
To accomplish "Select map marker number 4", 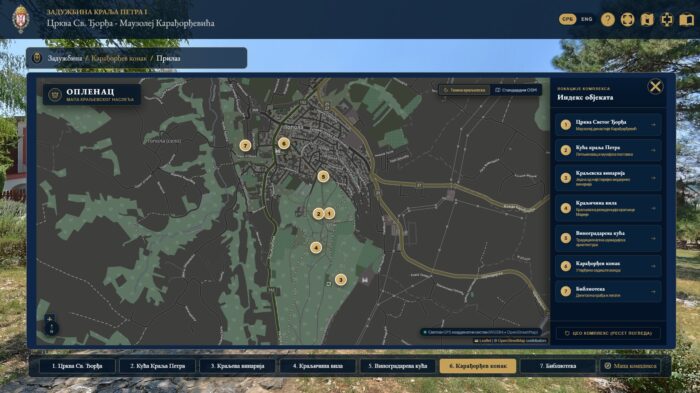I will tap(316, 247).
